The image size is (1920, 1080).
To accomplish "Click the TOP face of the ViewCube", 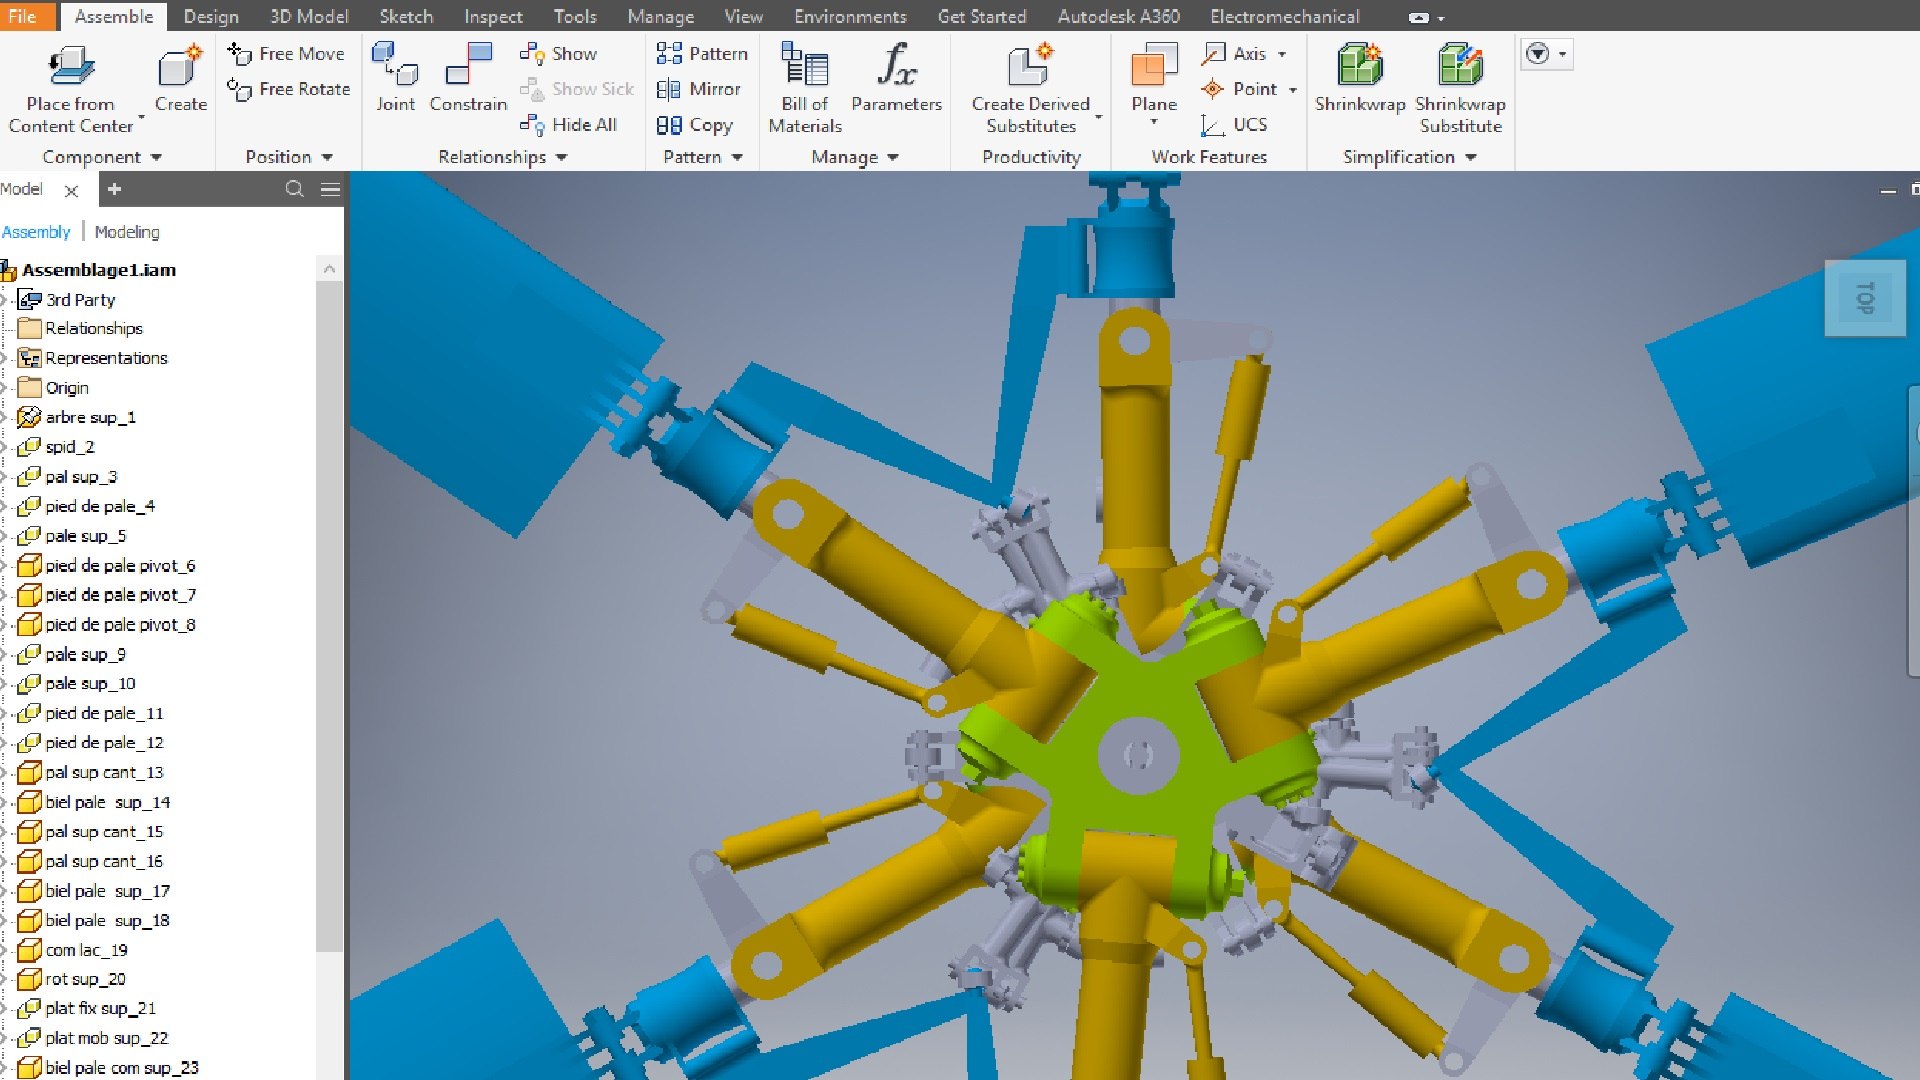I will click(1865, 298).
